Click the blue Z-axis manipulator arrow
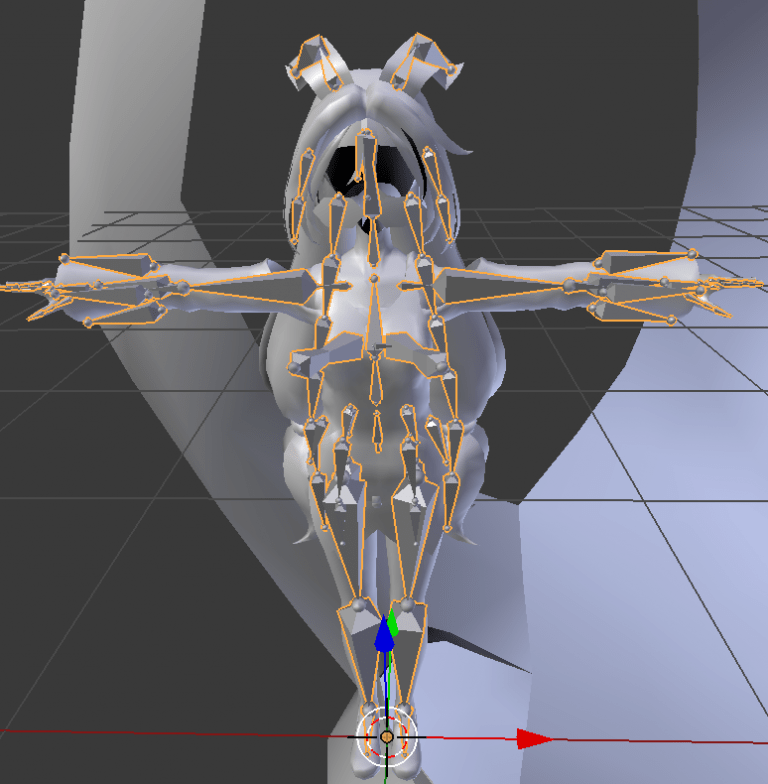Screen dimensions: 768x784 (384, 634)
